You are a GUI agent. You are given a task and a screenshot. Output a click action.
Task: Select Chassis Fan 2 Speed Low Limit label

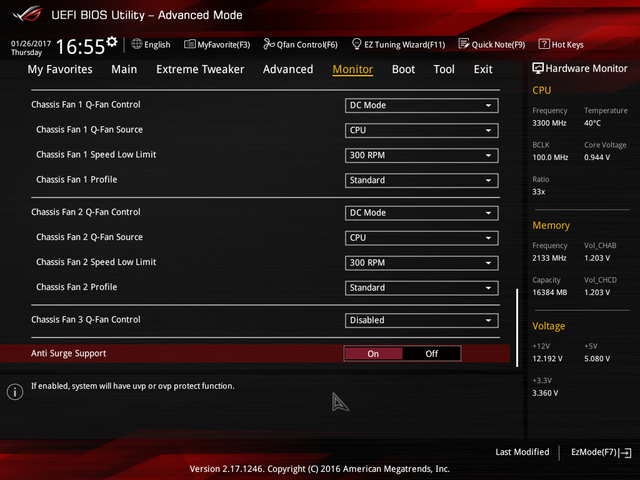(96, 262)
